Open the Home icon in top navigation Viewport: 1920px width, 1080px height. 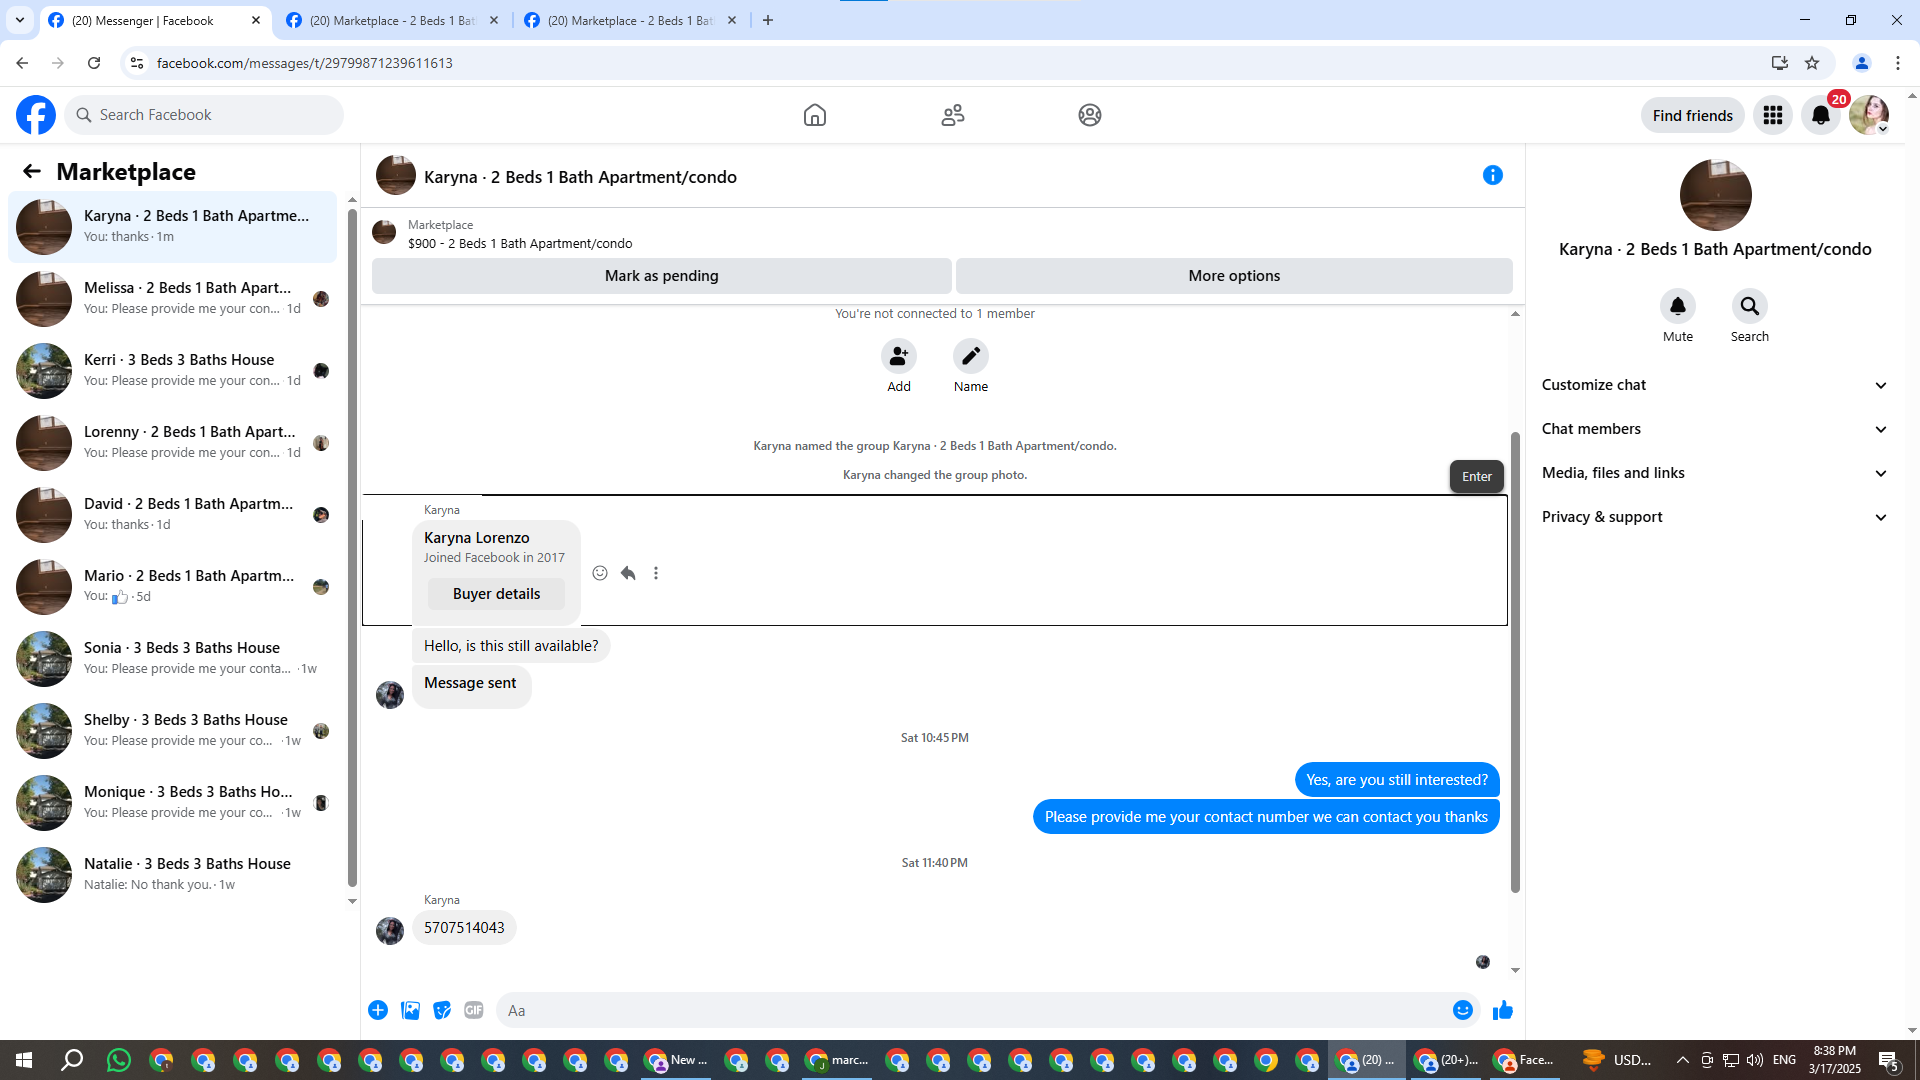815,115
